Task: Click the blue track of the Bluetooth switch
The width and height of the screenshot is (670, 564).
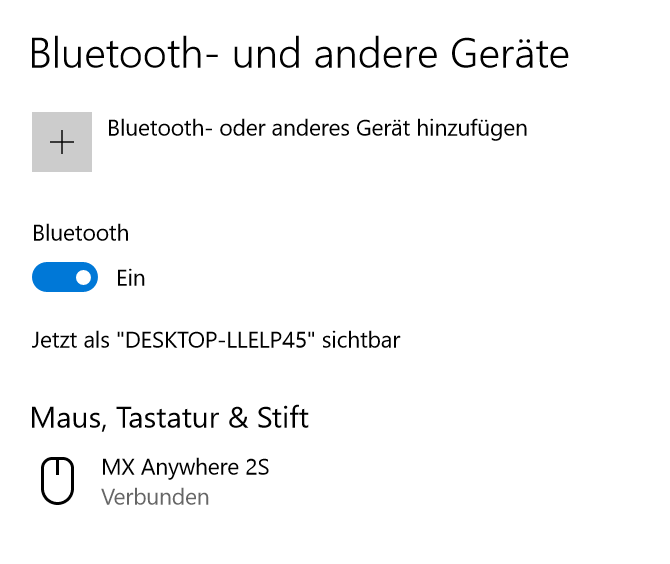Action: click(x=50, y=277)
